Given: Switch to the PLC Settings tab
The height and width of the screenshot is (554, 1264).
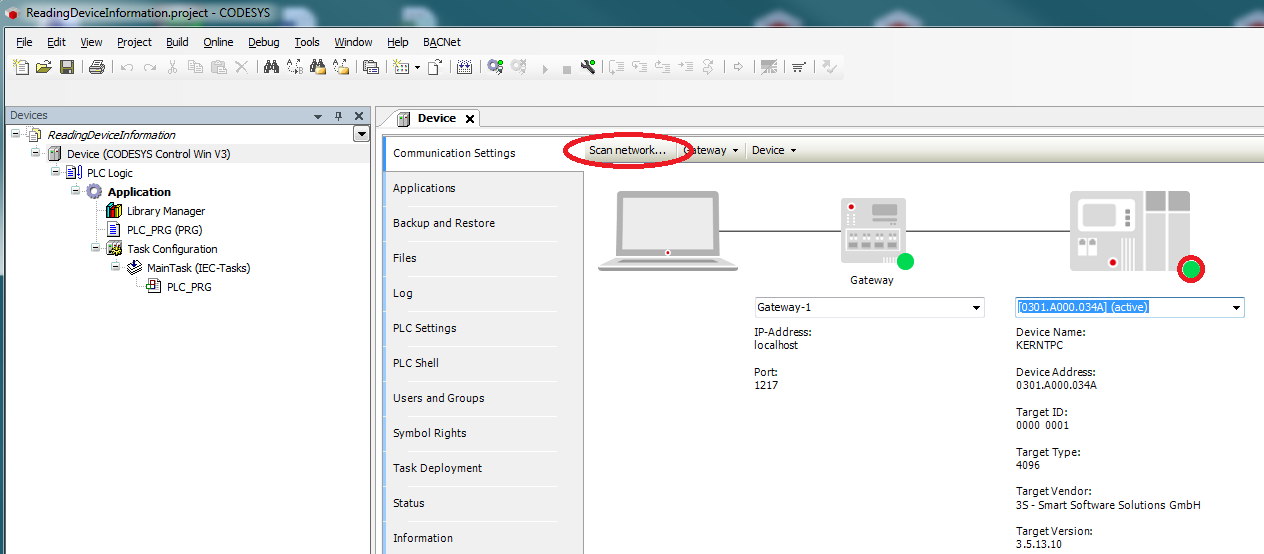Looking at the screenshot, I should click(x=424, y=328).
